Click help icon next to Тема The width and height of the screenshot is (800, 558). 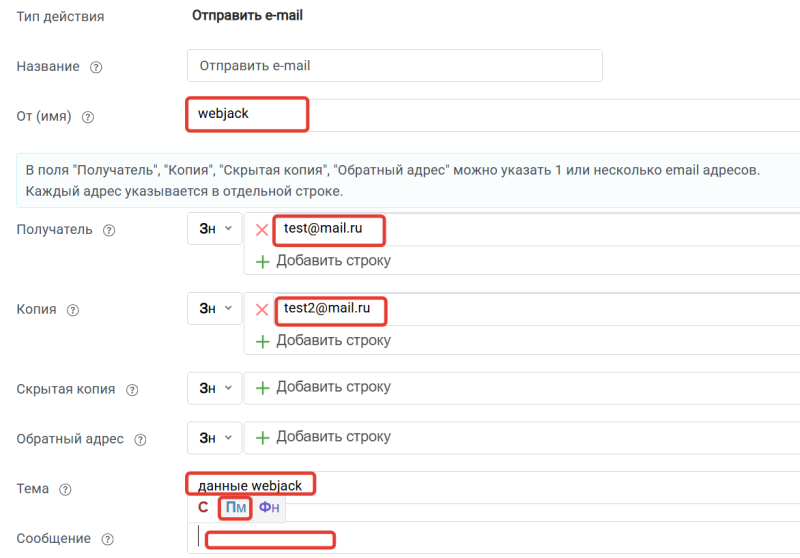tap(65, 490)
